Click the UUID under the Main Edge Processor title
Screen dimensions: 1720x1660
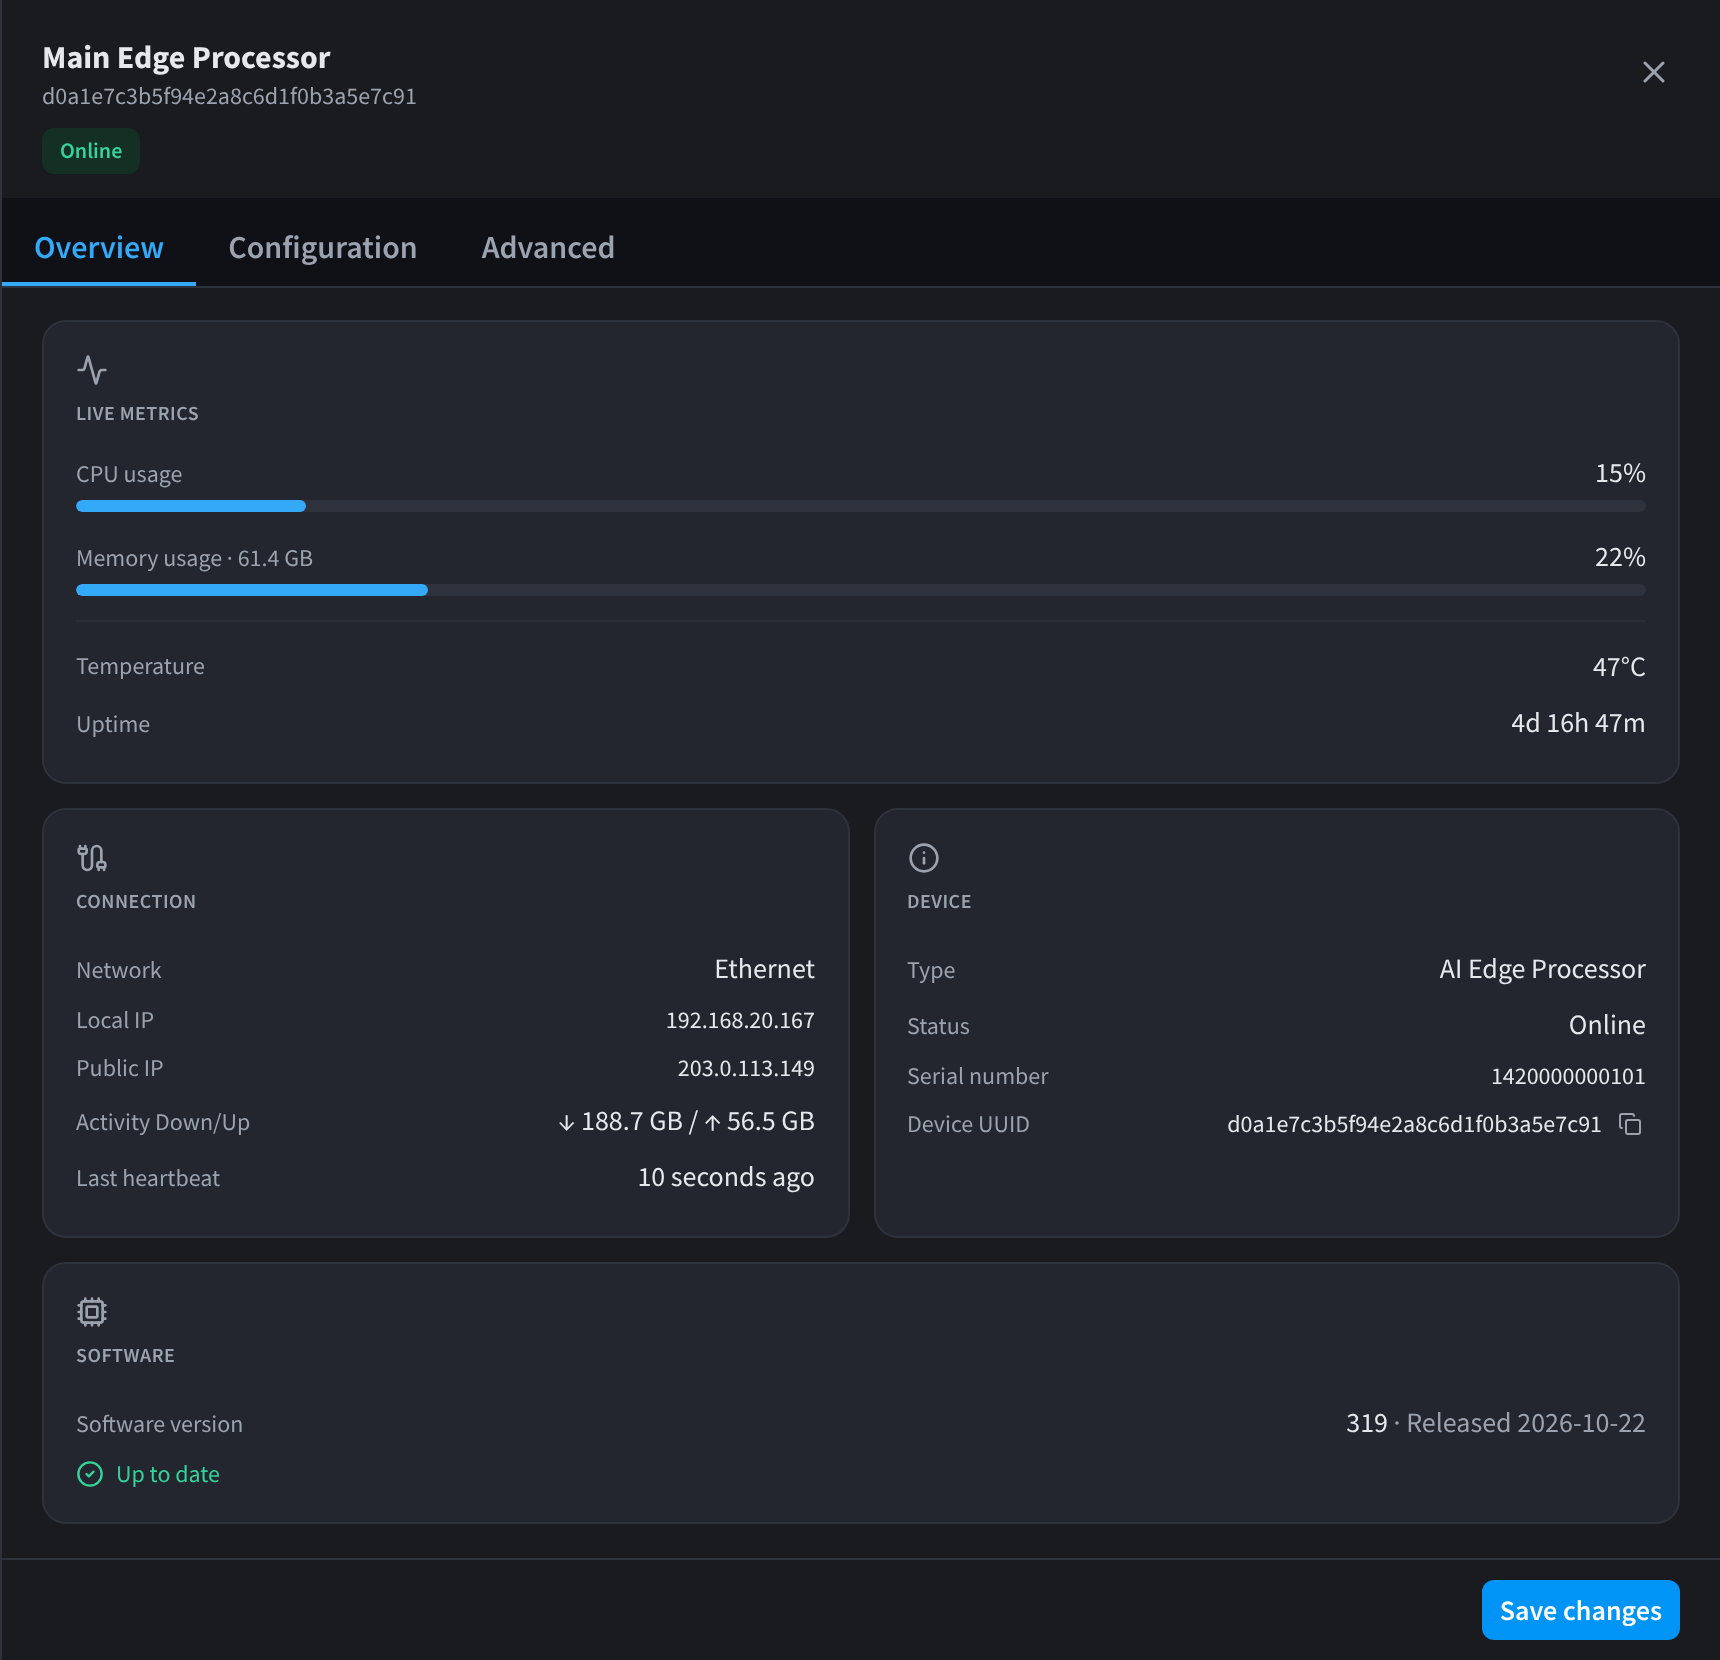click(x=229, y=96)
